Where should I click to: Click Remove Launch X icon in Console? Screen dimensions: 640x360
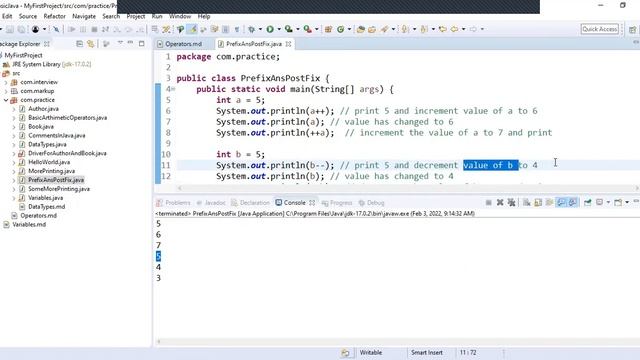click(500, 202)
